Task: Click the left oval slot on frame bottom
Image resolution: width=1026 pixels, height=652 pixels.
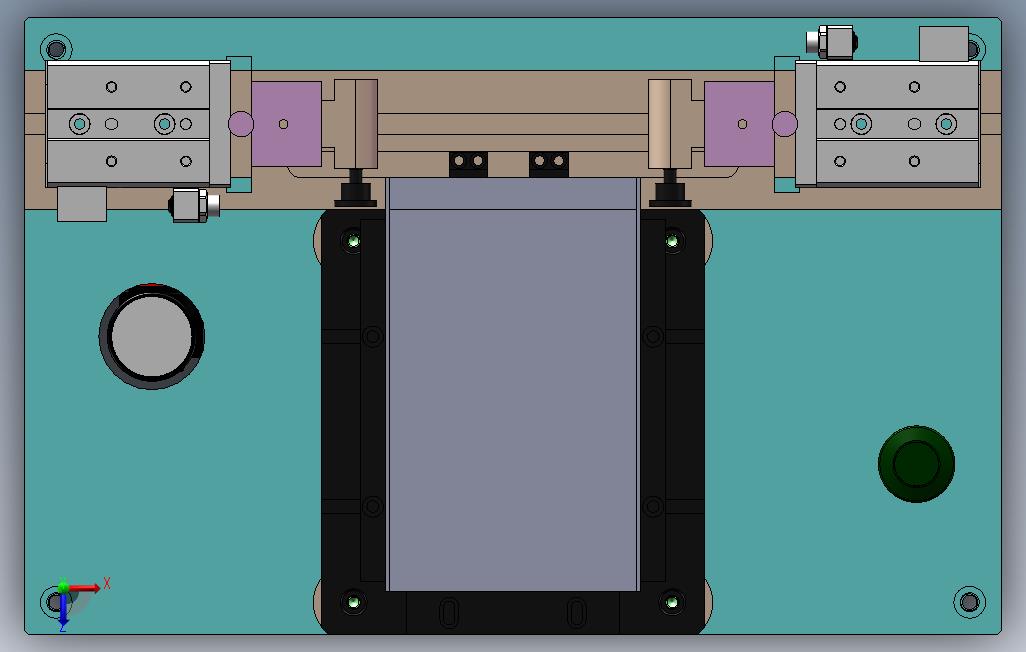Action: coord(449,613)
